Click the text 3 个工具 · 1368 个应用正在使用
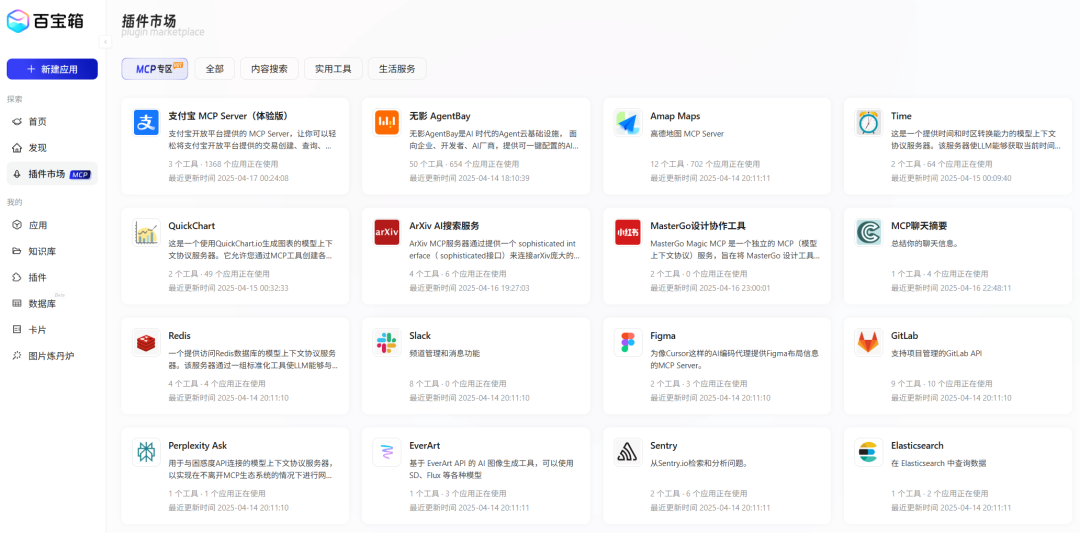Image resolution: width=1080 pixels, height=533 pixels. pos(223,164)
